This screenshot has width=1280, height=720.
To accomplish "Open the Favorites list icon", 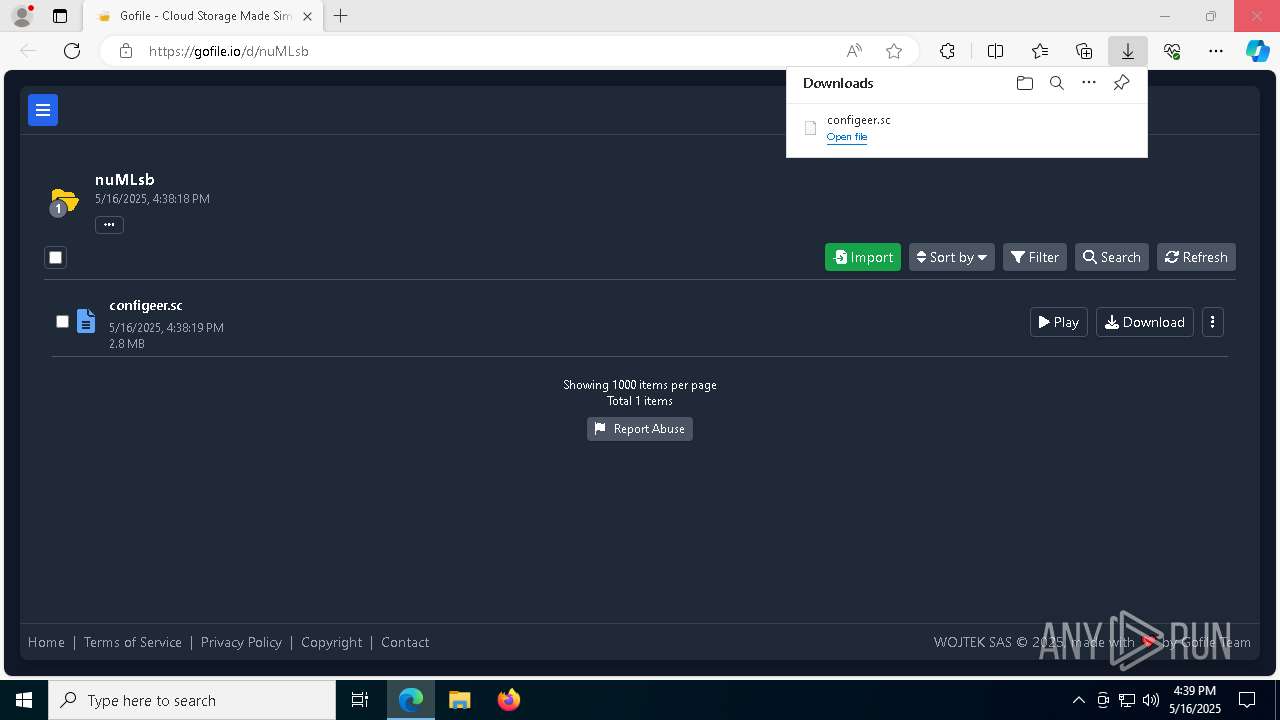I will point(1040,51).
